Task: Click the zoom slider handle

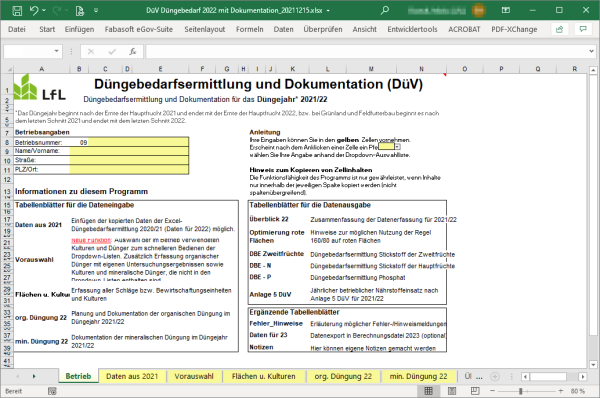Action: tap(520, 391)
